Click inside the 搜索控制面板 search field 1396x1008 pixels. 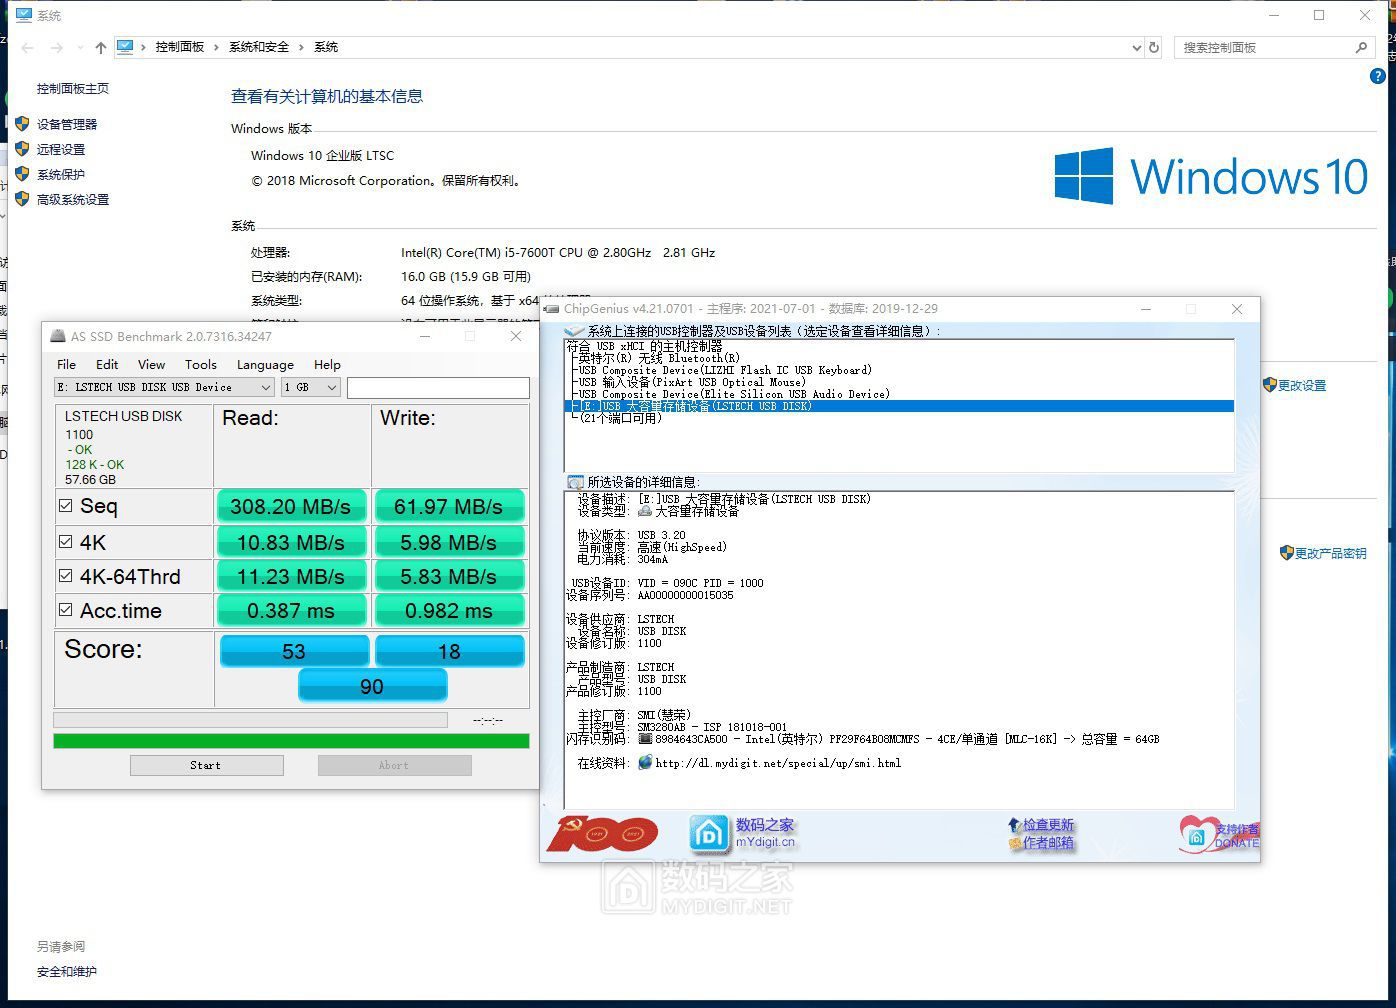pos(1264,47)
